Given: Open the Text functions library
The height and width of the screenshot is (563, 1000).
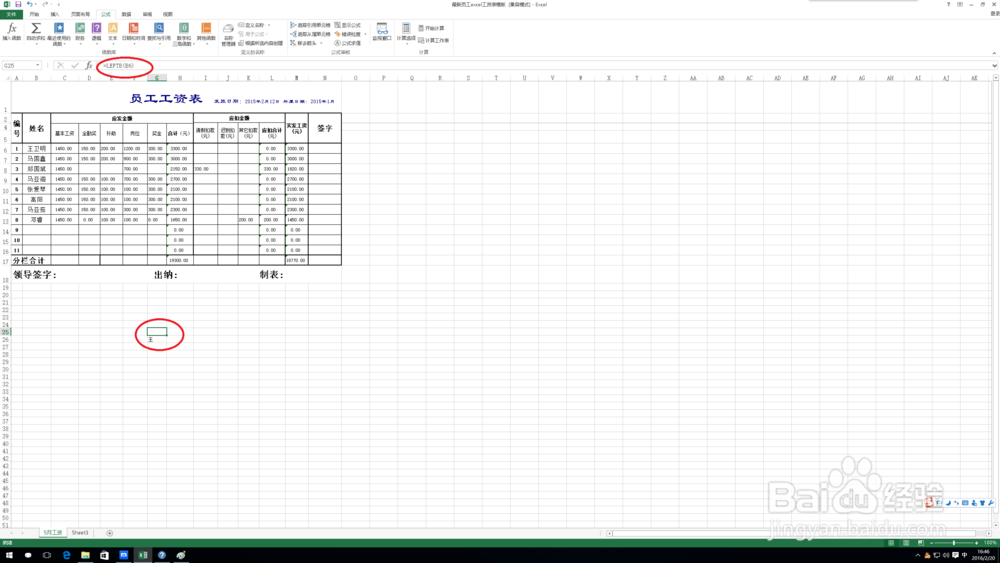Looking at the screenshot, I should [113, 32].
